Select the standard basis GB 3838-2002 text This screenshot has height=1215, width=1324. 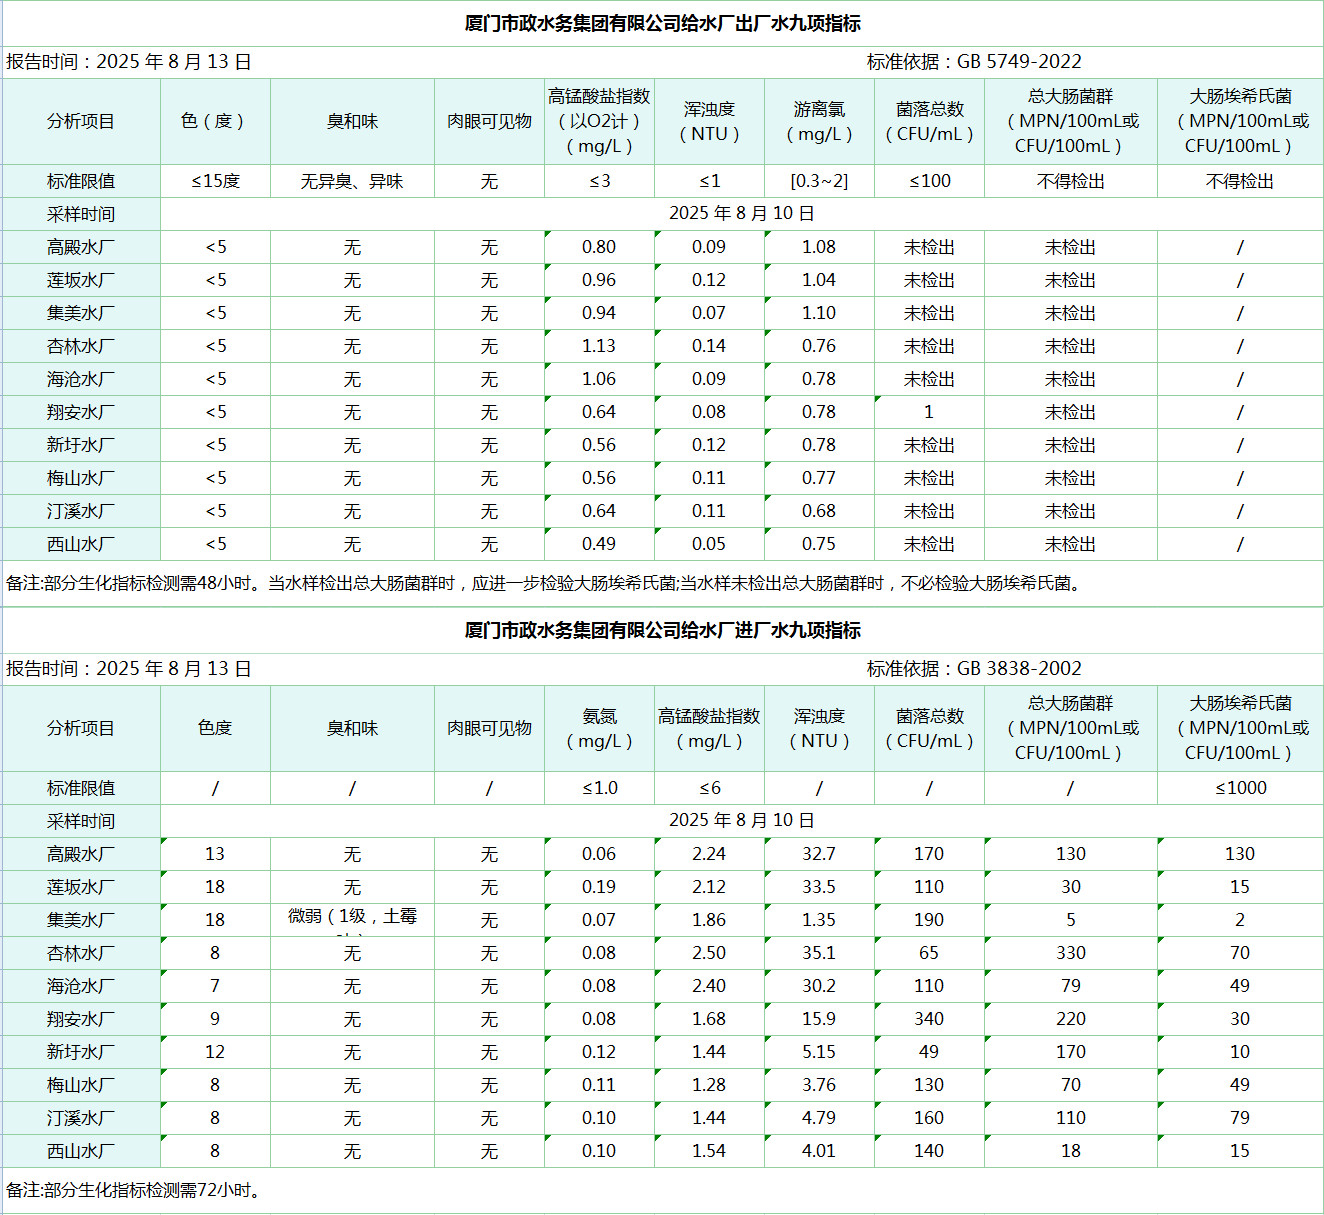click(x=1019, y=669)
